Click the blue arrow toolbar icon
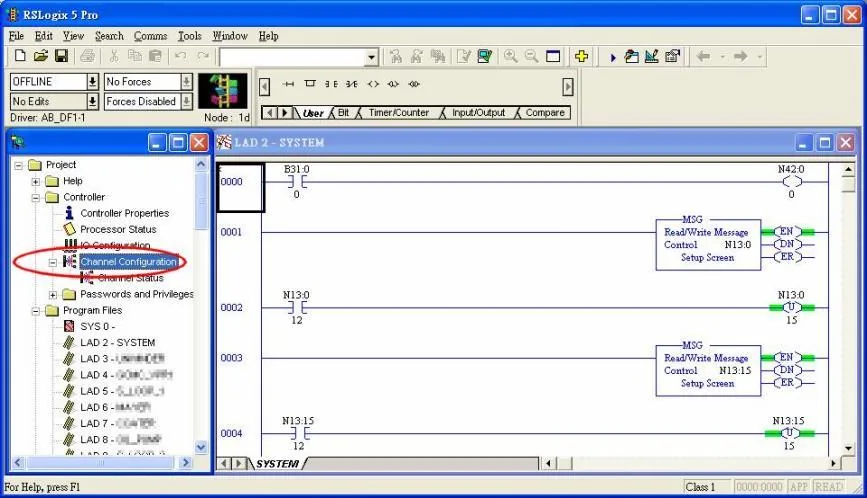This screenshot has width=867, height=498. (x=613, y=57)
